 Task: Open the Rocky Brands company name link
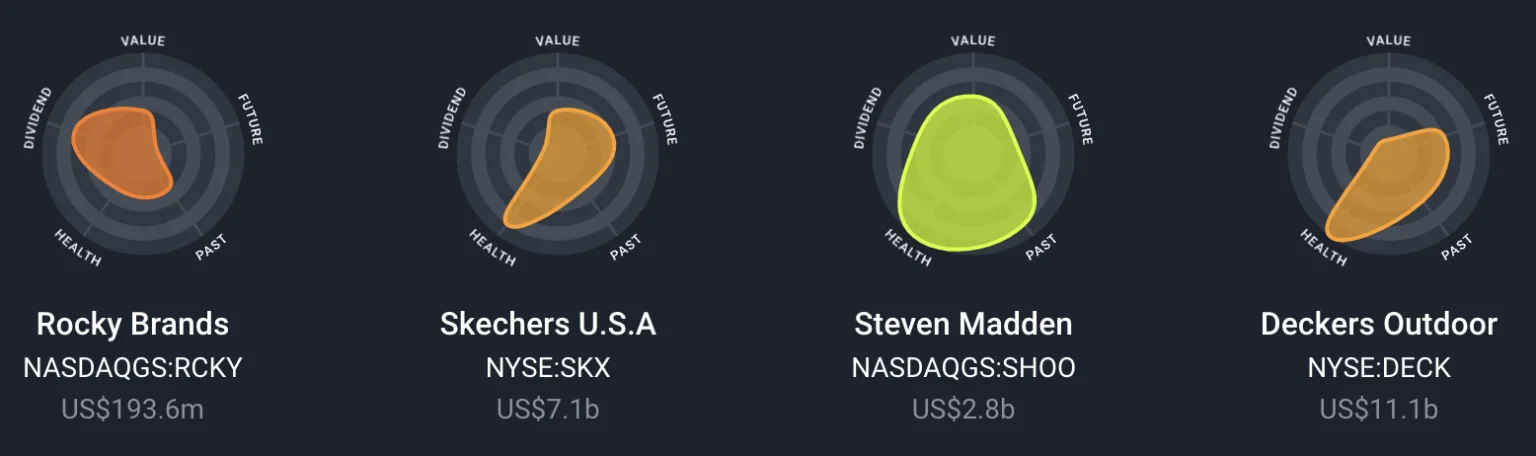132,324
